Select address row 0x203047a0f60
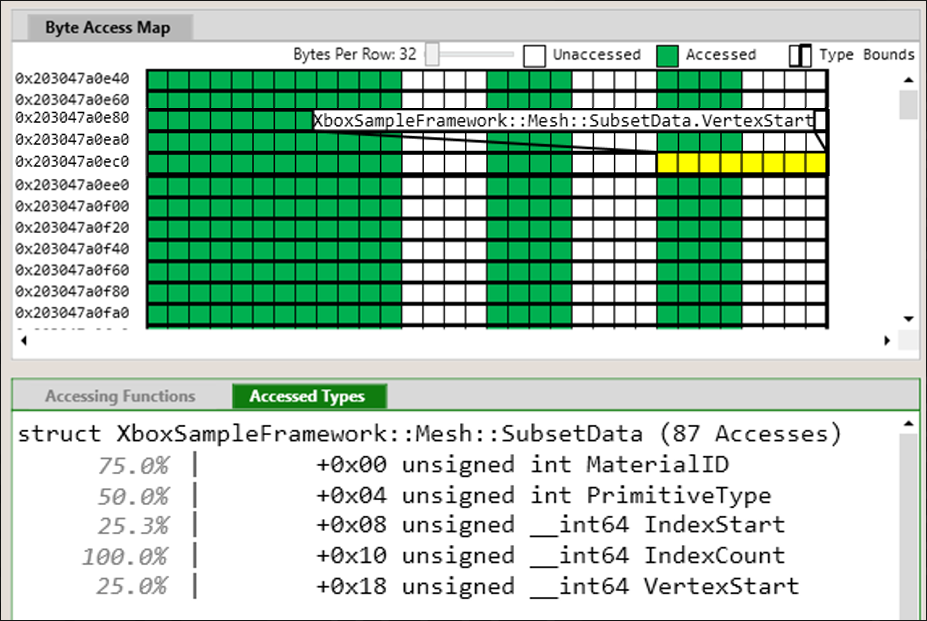The width and height of the screenshot is (927, 621). point(72,270)
